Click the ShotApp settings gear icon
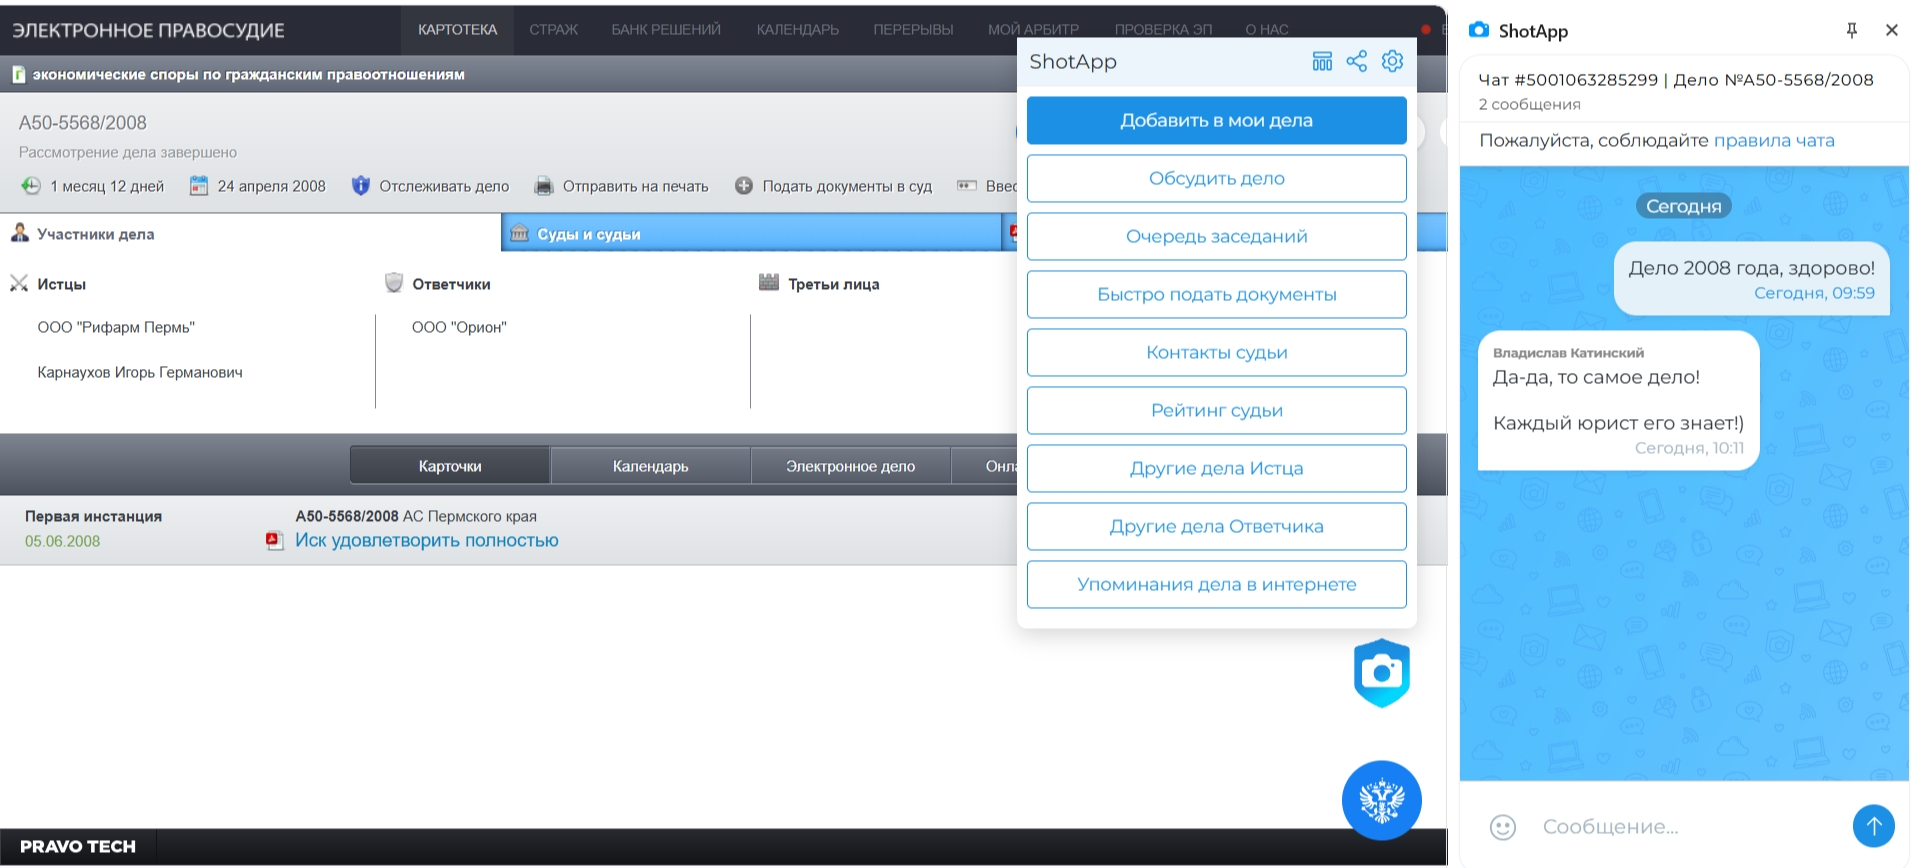The image size is (1920, 868). 1392,62
